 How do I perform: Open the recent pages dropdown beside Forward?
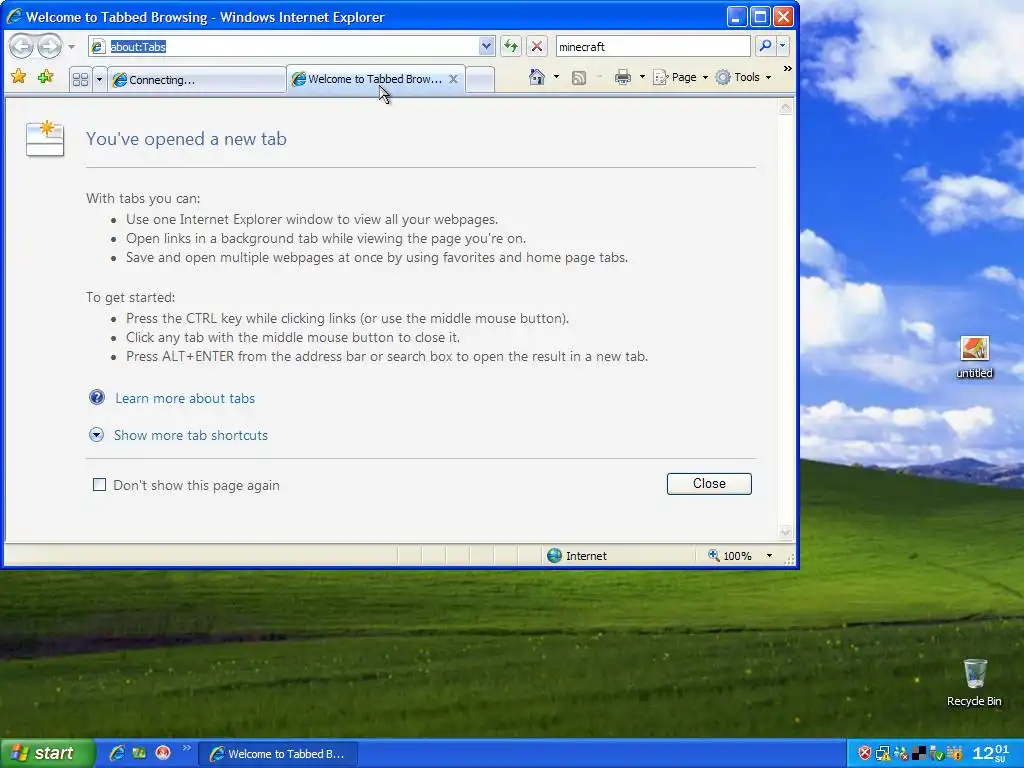coord(72,47)
